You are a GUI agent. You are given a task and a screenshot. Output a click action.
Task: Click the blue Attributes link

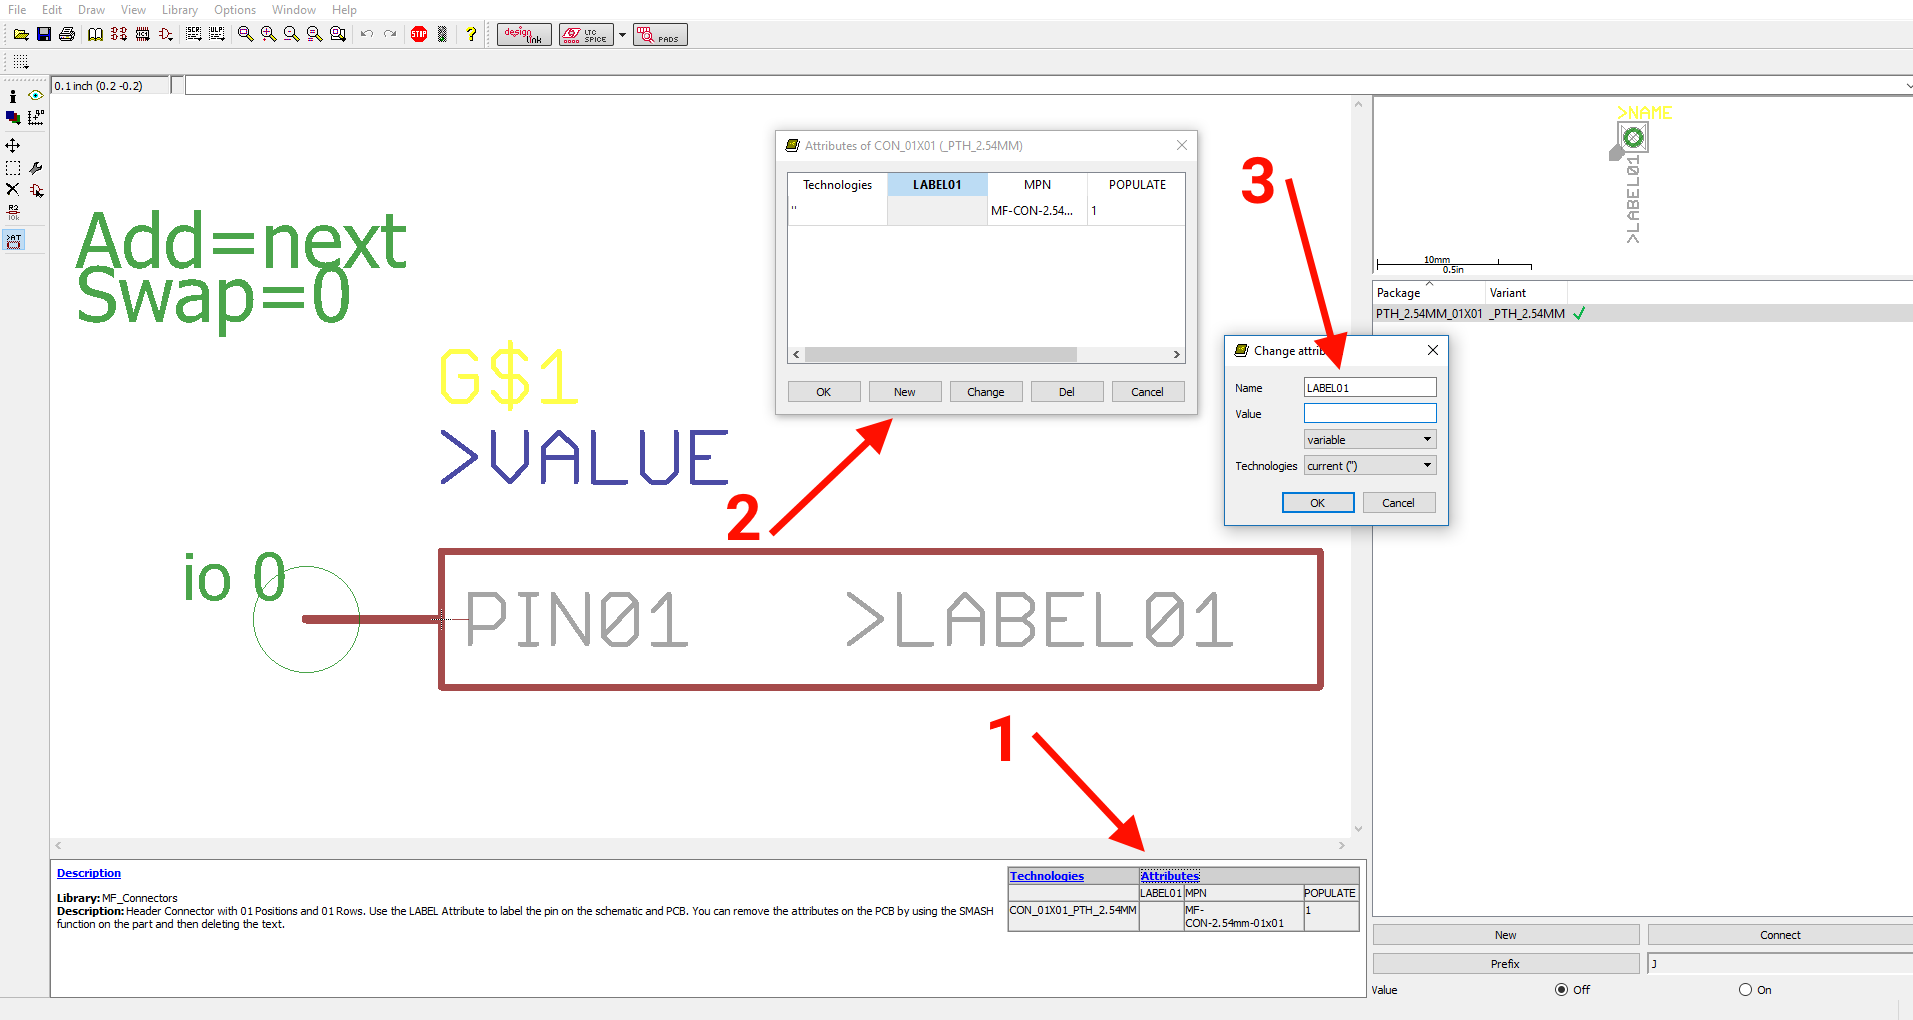(x=1169, y=876)
